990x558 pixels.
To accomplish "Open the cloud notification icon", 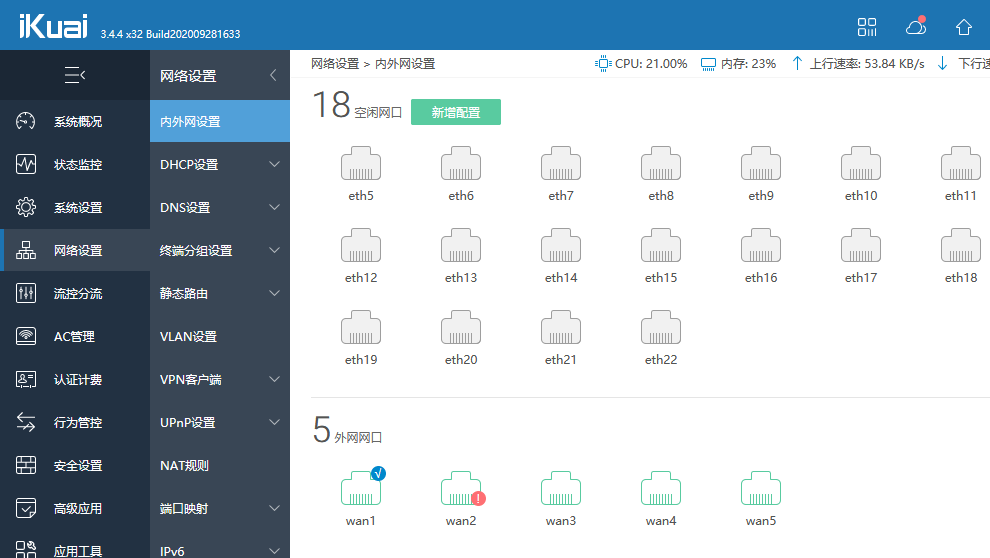I will click(915, 26).
